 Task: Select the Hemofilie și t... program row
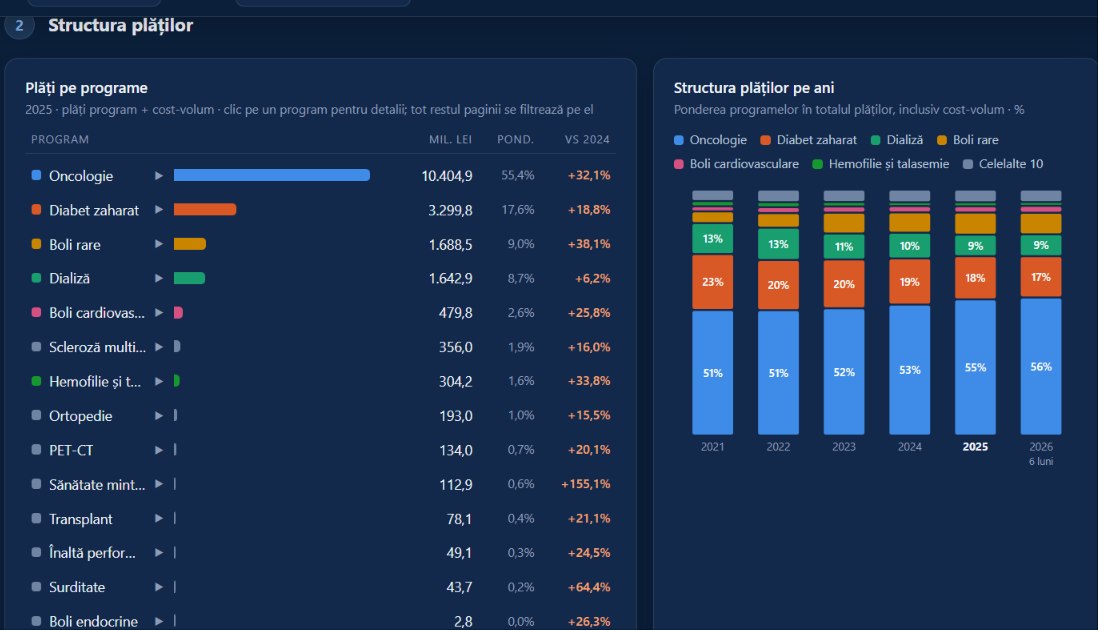tap(321, 382)
